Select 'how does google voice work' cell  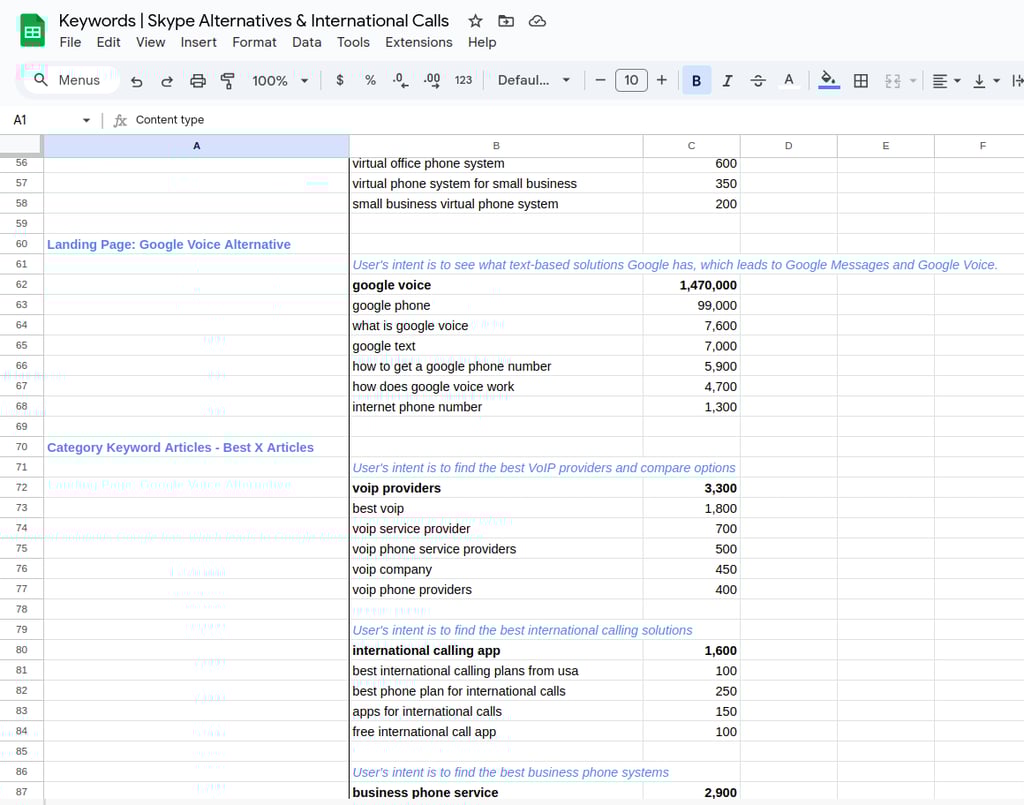(x=496, y=387)
